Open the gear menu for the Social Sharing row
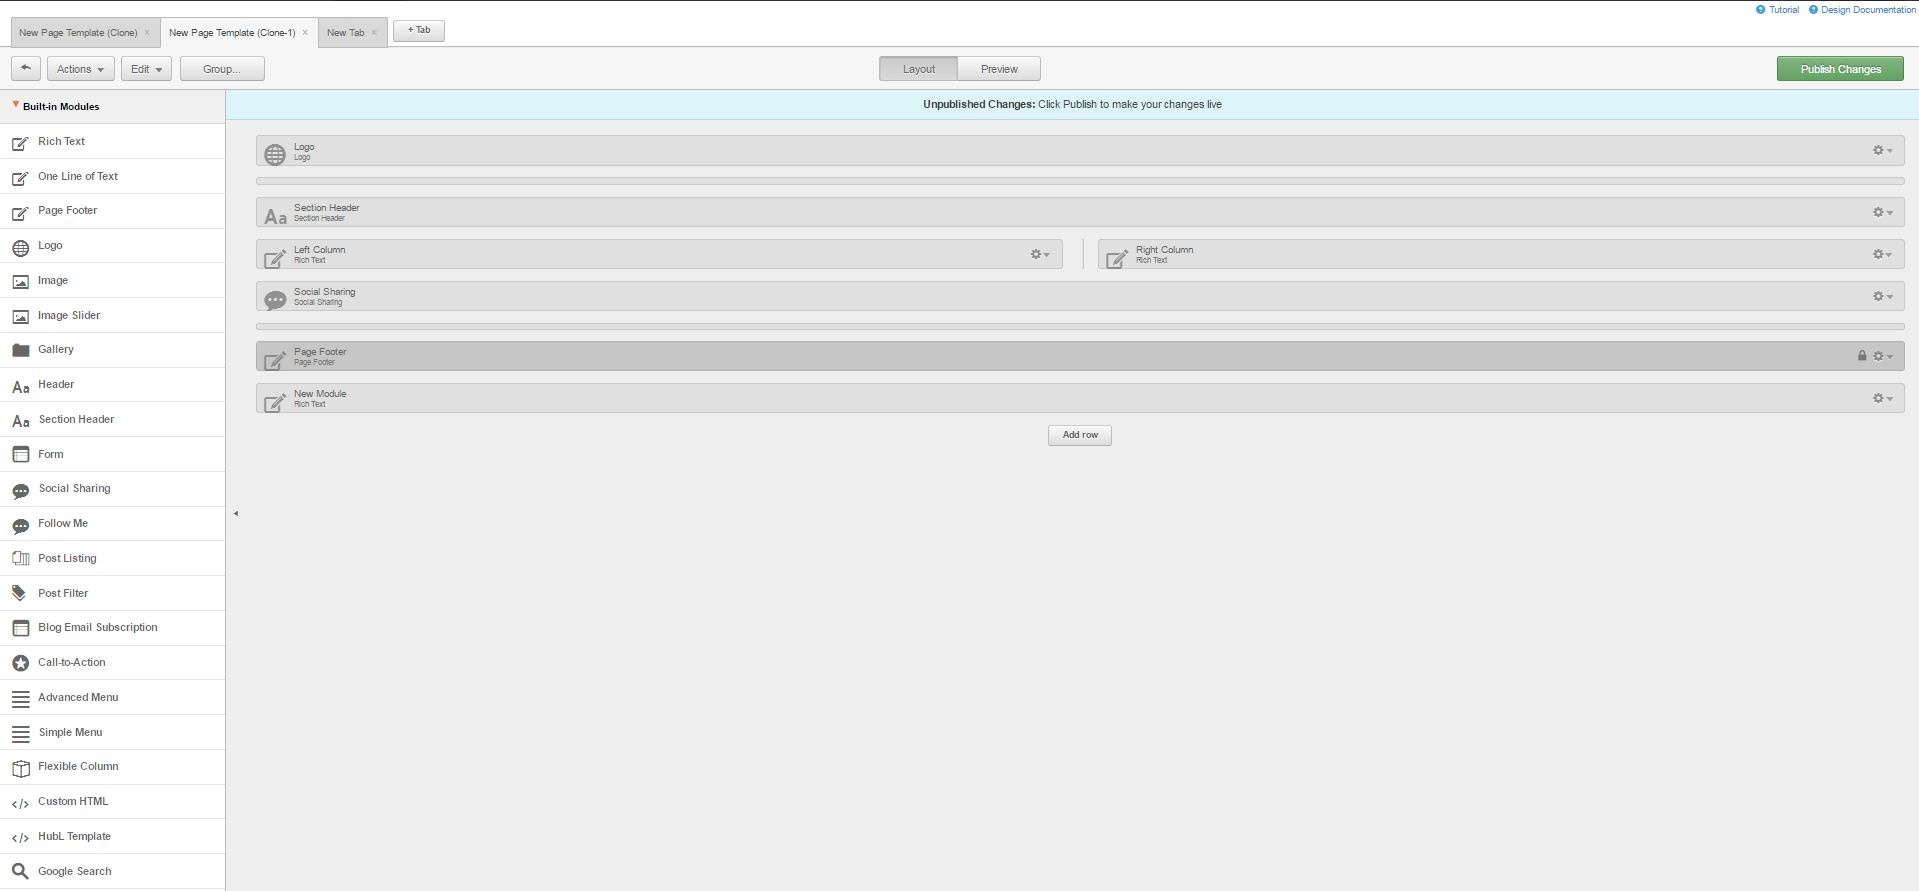This screenshot has width=1919, height=891. (1882, 296)
